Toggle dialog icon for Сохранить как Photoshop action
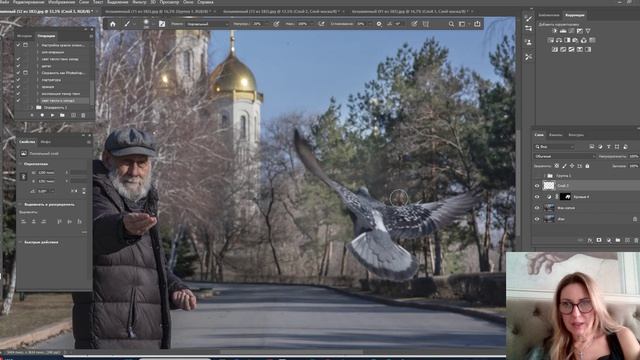640x360 pixels. [25, 73]
